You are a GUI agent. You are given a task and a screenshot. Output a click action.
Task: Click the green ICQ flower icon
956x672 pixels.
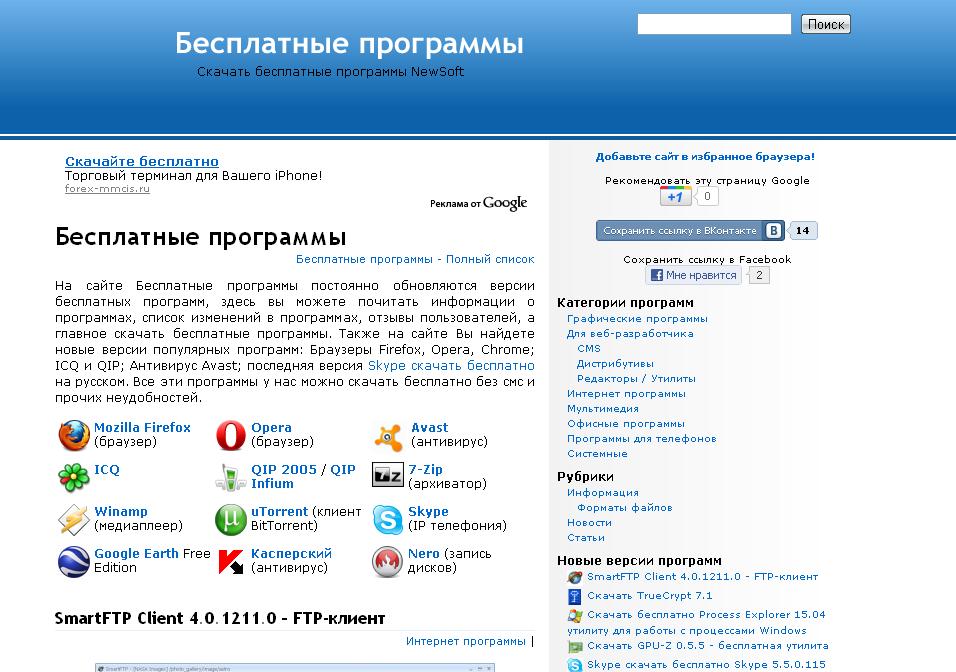coord(74,477)
